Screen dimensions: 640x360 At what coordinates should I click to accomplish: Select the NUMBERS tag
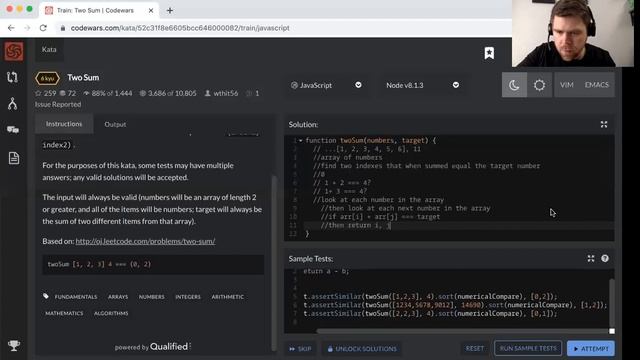151,297
